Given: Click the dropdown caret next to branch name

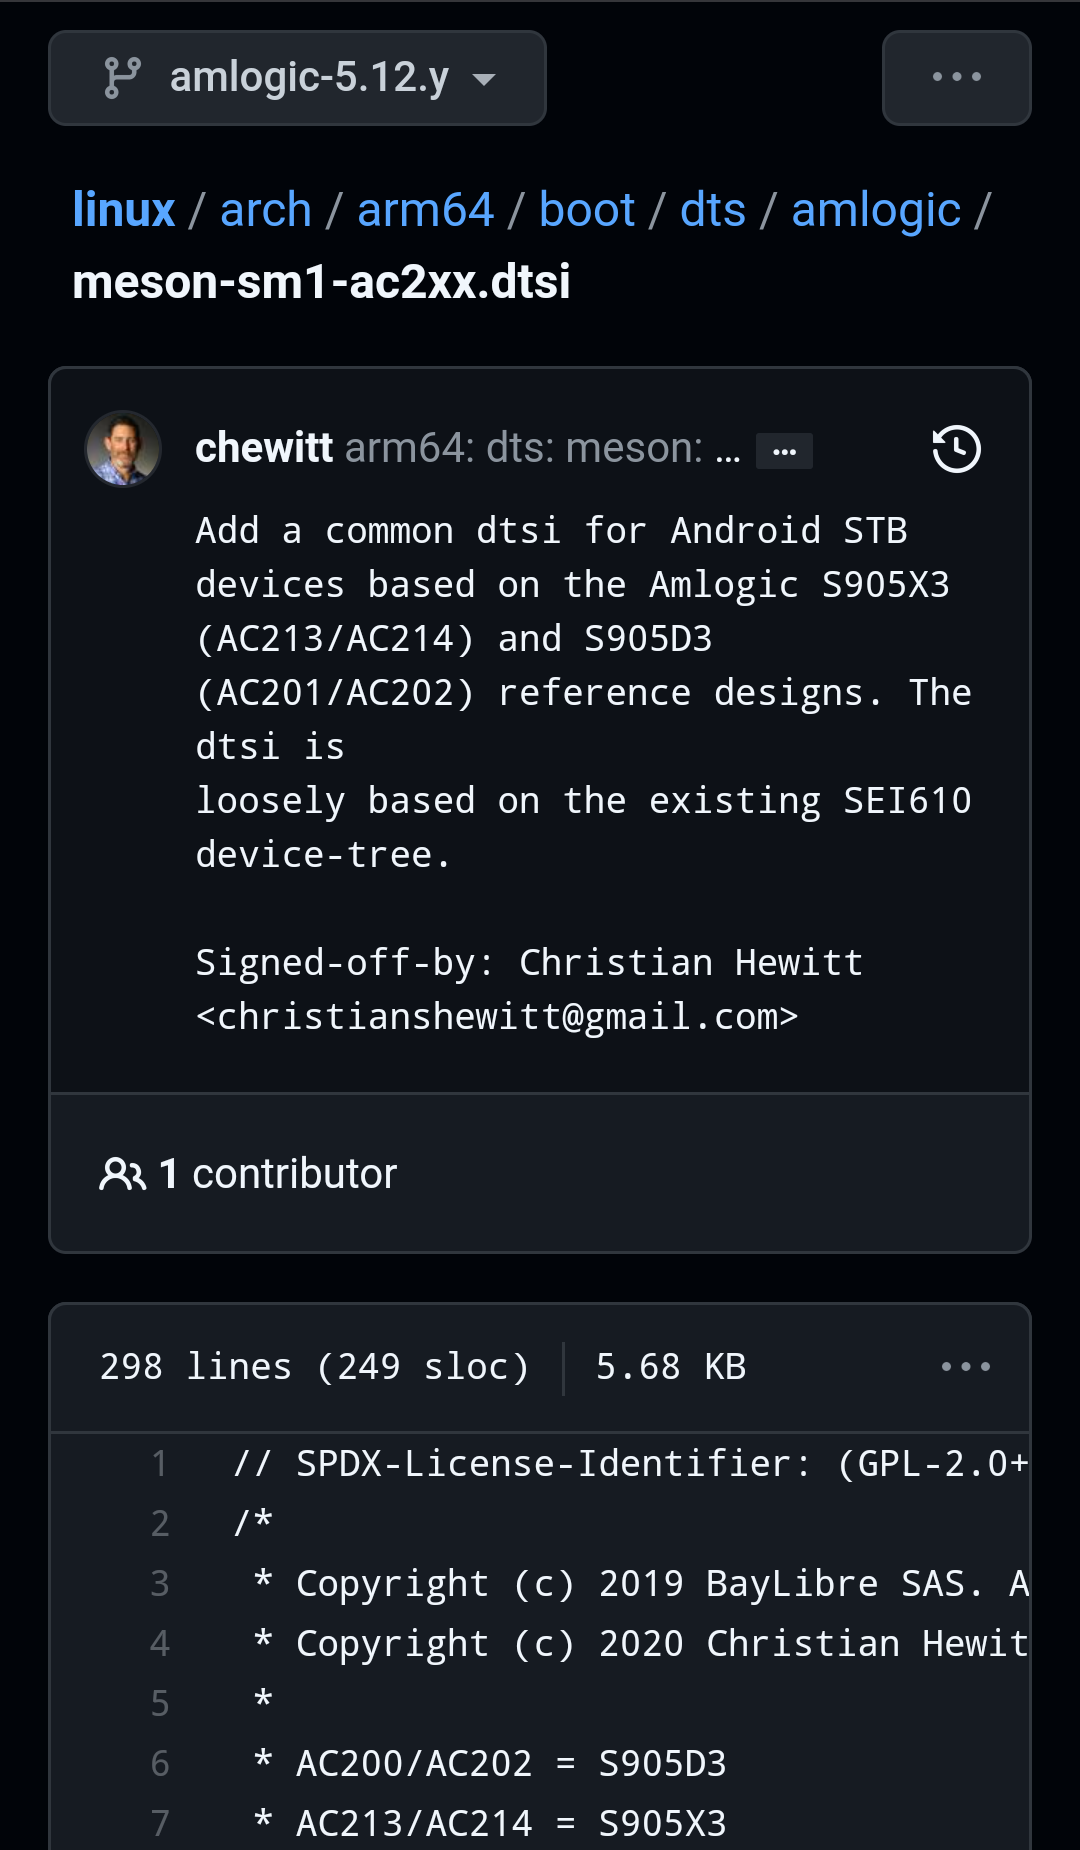Looking at the screenshot, I should point(484,80).
